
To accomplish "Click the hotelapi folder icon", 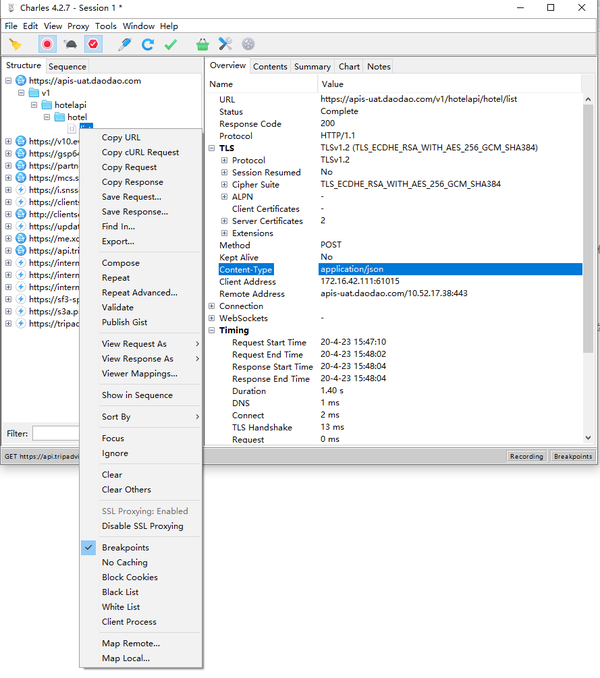I will [46, 105].
